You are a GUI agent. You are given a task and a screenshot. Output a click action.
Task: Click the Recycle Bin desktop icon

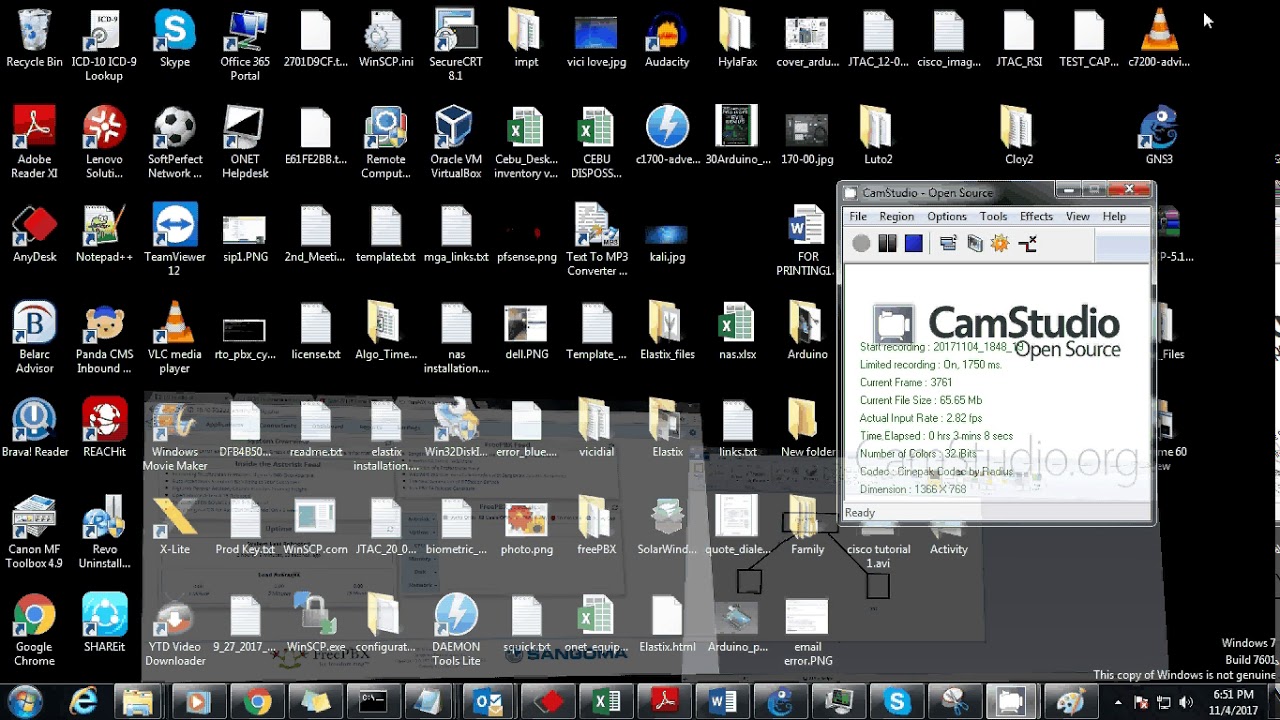point(34,39)
